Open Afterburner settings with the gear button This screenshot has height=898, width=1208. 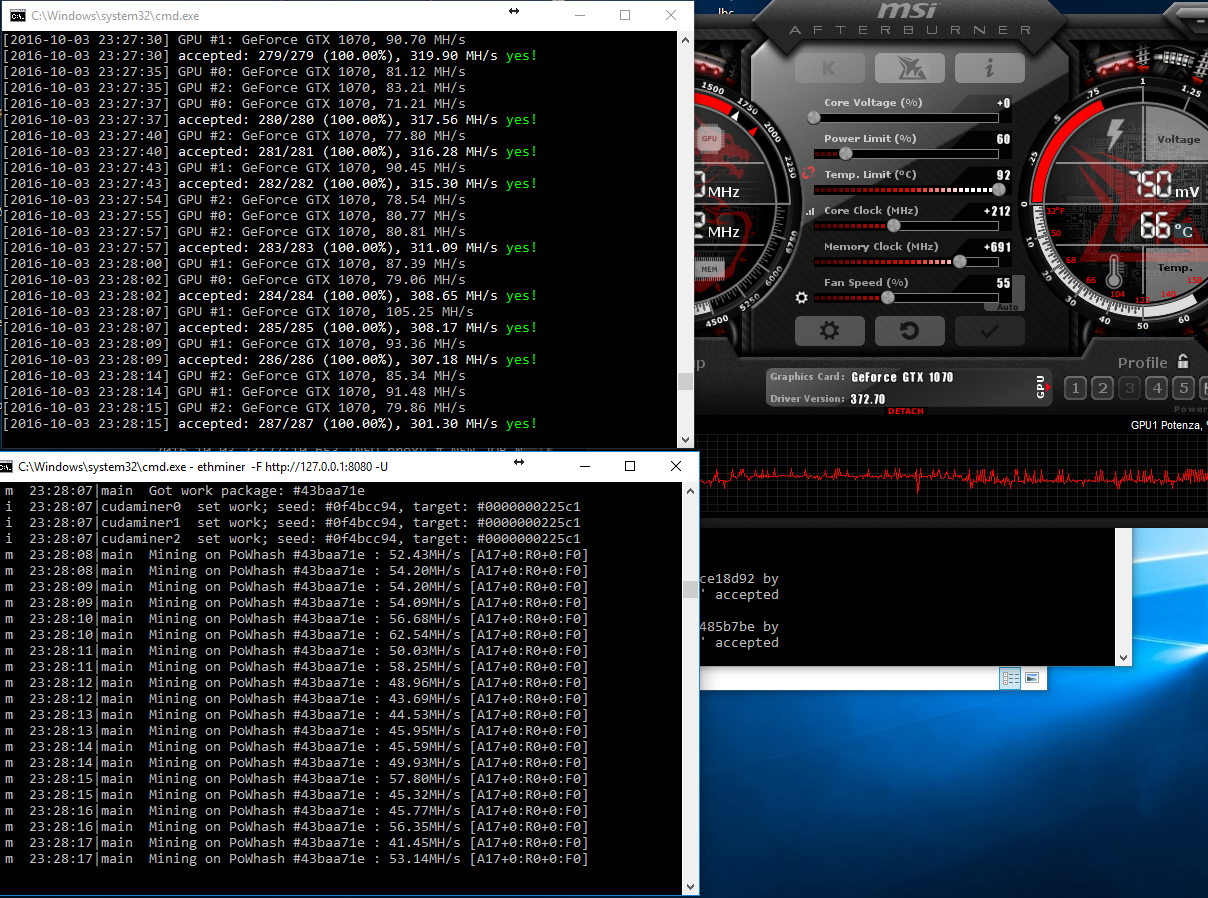tap(829, 331)
